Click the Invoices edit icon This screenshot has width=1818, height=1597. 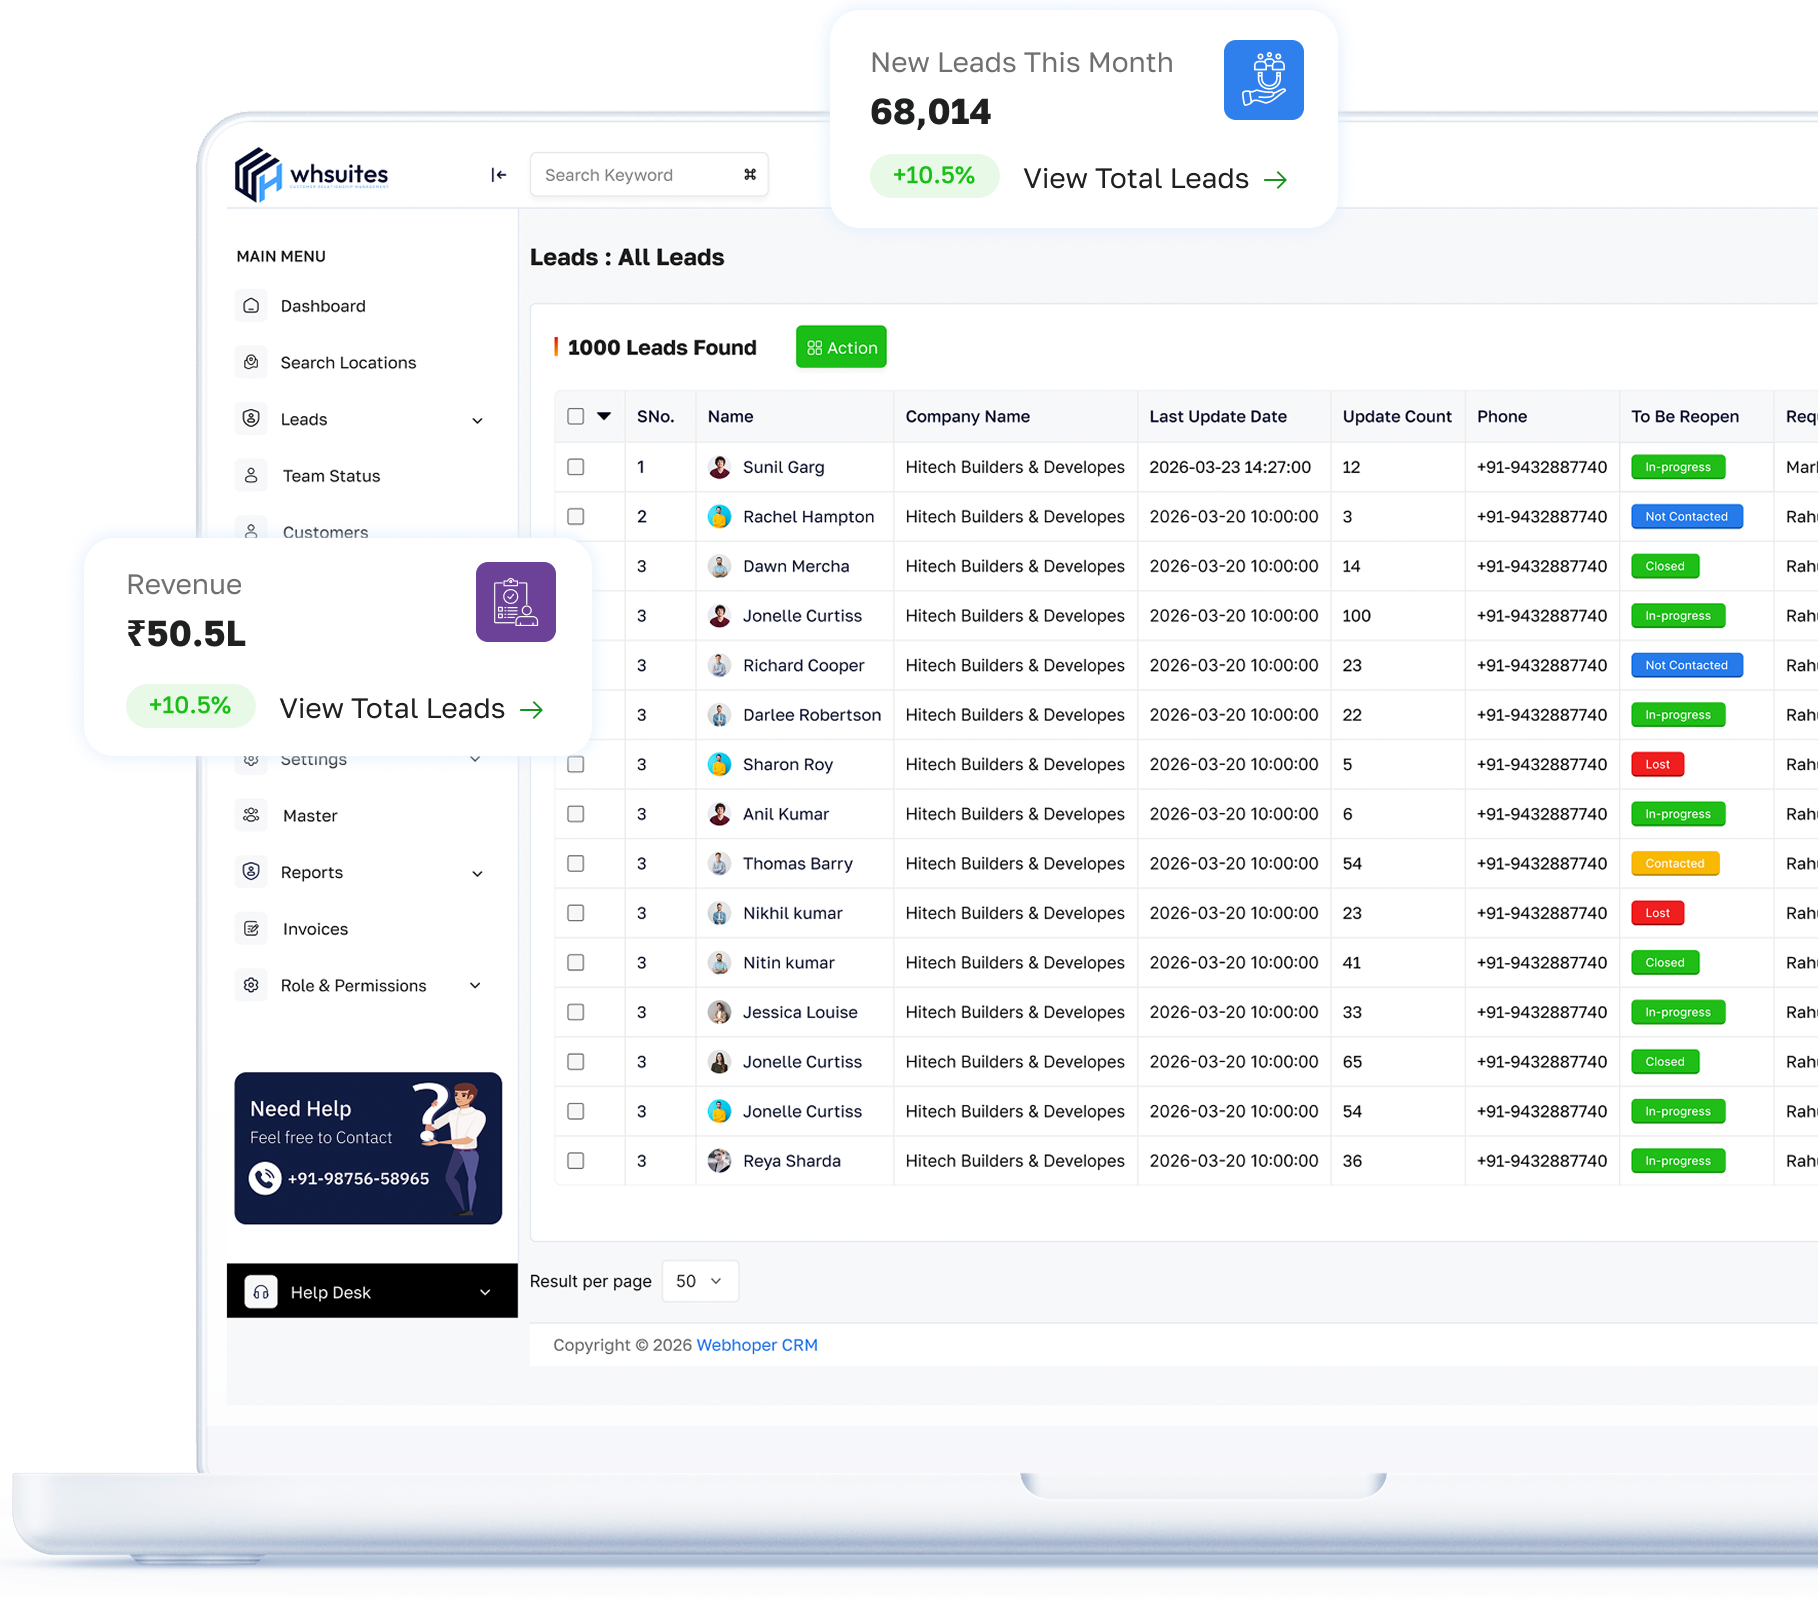coord(251,929)
